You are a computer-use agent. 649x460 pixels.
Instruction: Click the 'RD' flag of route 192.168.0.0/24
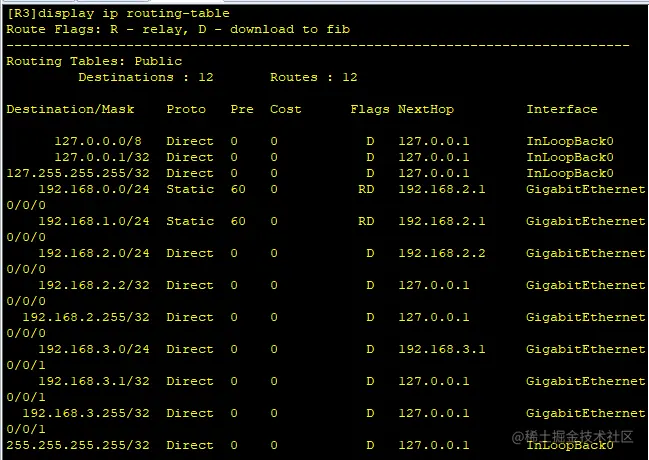tap(366, 189)
